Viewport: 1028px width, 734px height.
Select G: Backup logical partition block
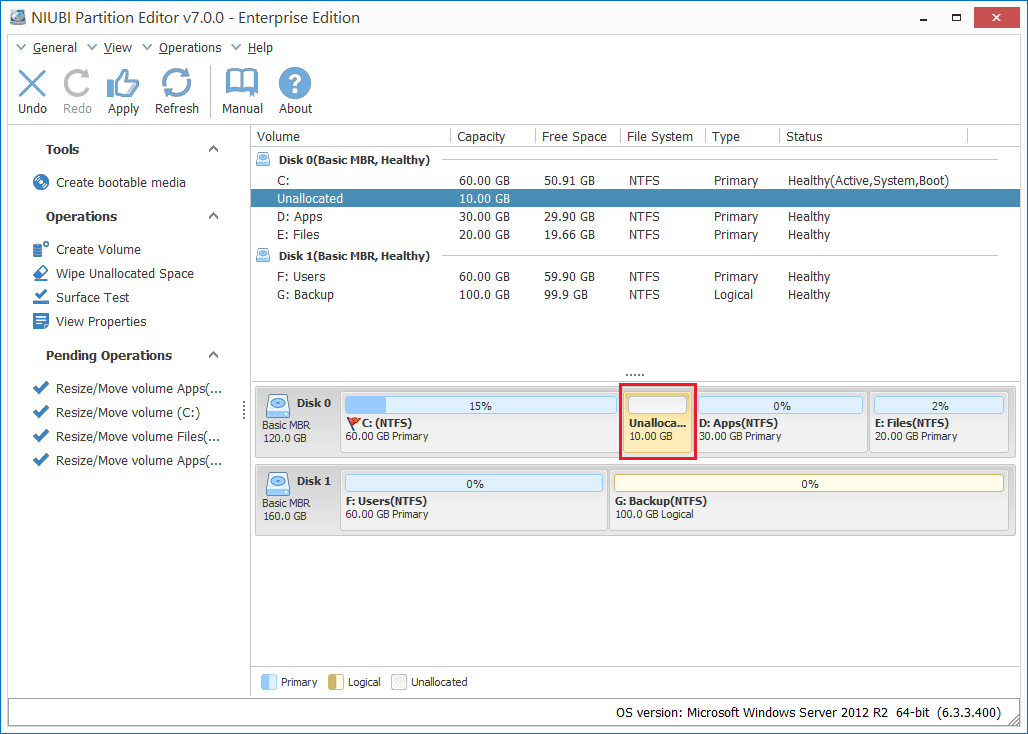click(809, 499)
